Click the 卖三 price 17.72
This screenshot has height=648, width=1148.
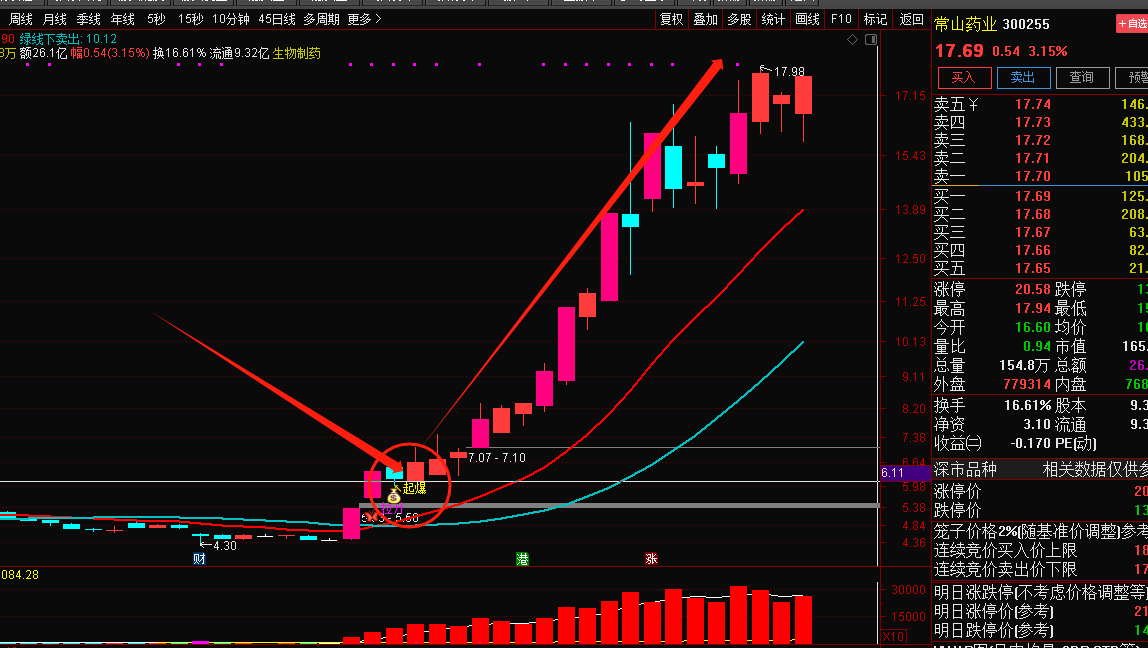(x=1032, y=140)
